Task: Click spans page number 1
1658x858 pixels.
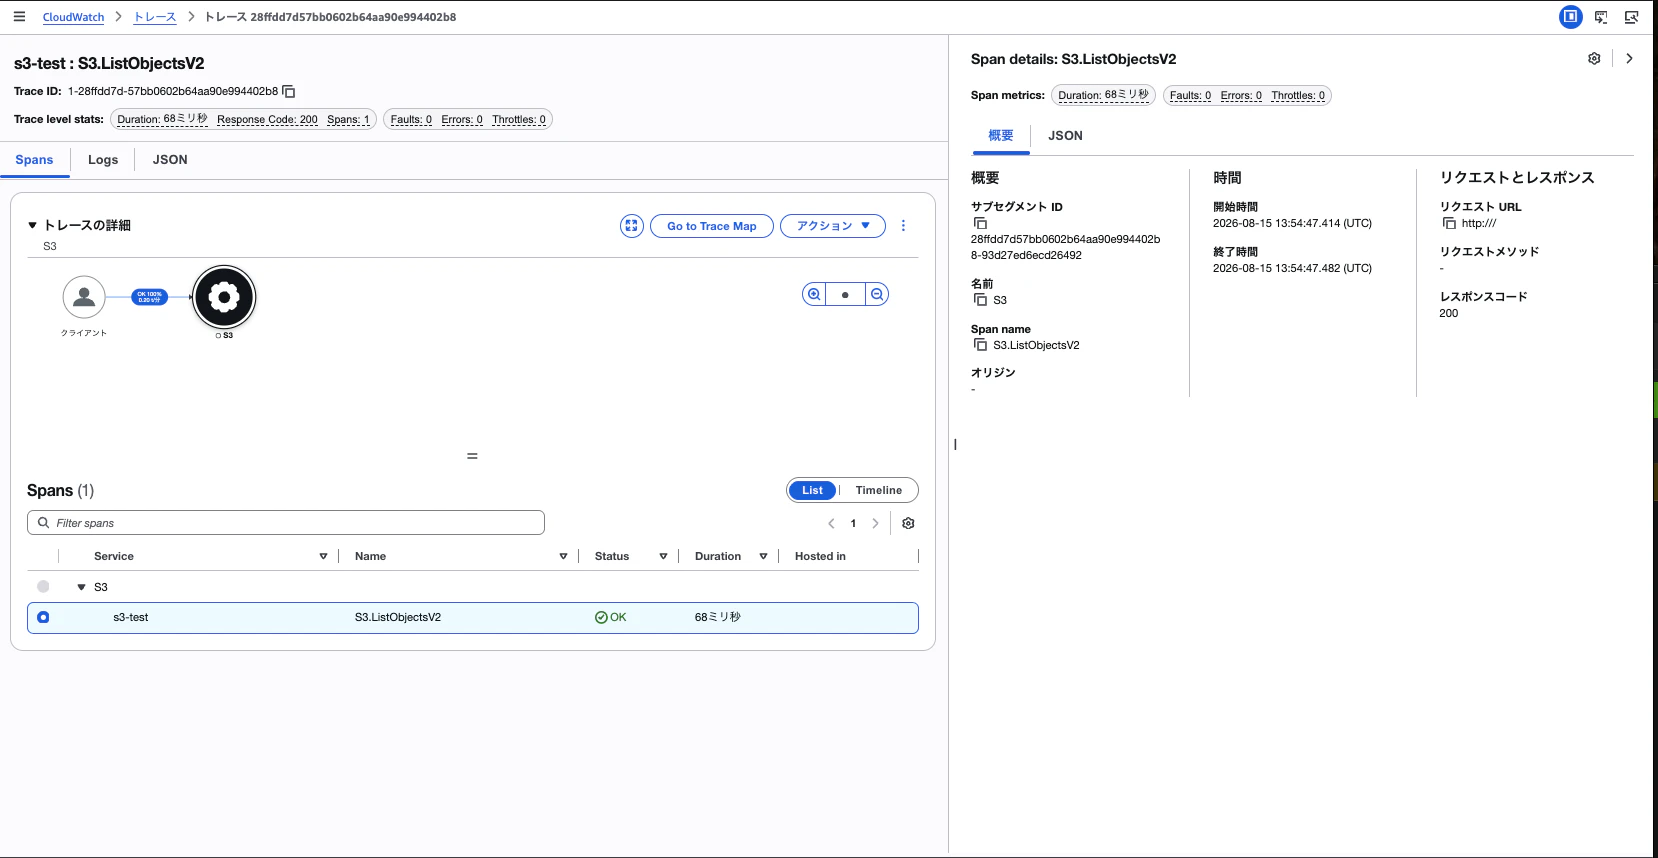Action: (853, 523)
